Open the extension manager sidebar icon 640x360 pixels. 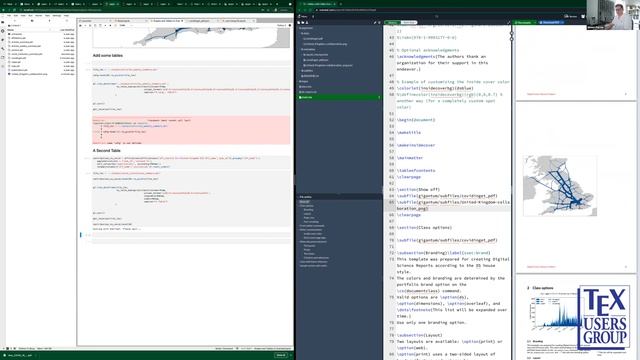(x=3, y=65)
